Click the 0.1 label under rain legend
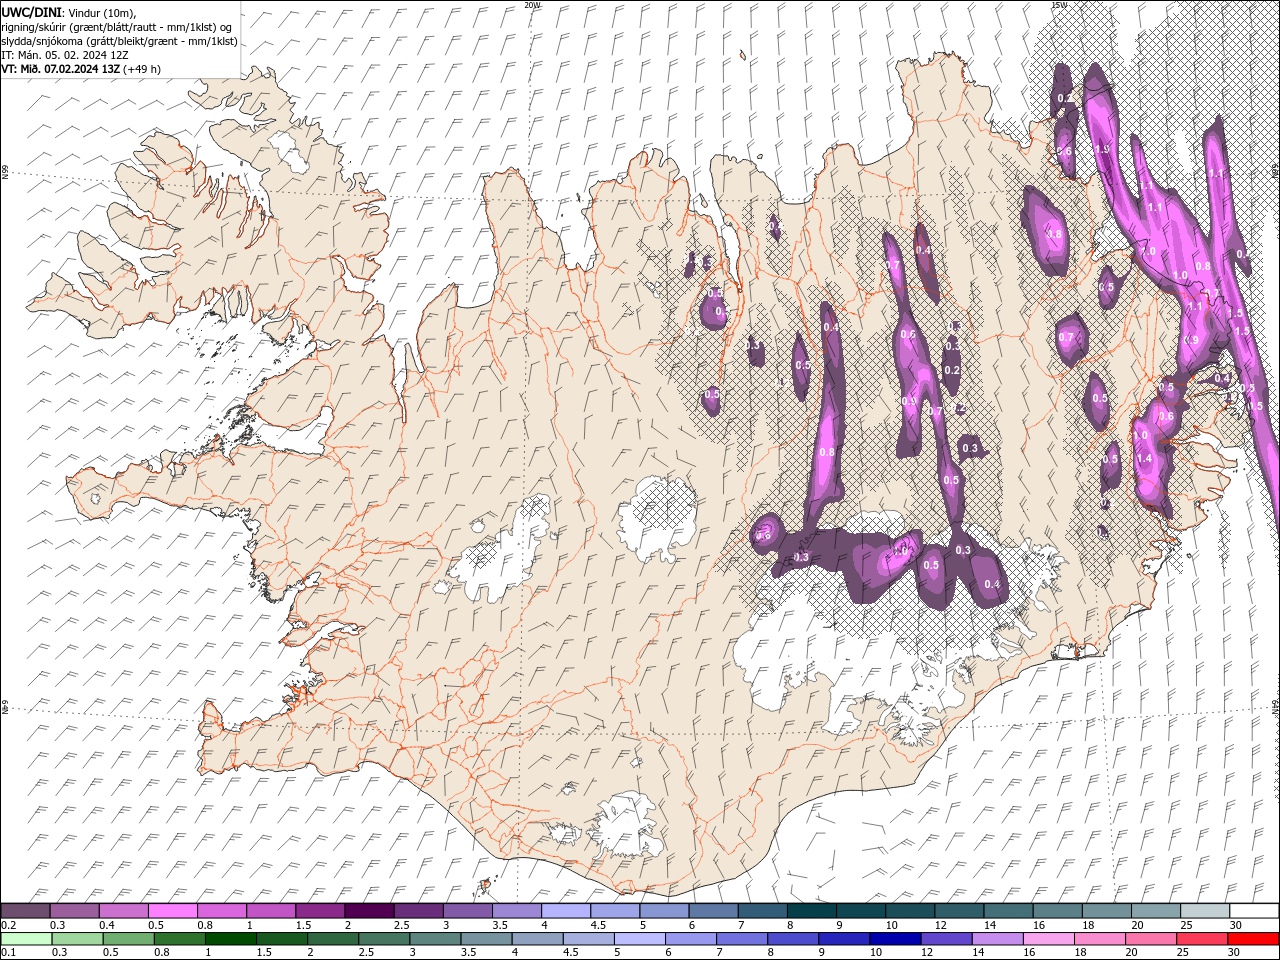This screenshot has height=960, width=1280. [7, 953]
